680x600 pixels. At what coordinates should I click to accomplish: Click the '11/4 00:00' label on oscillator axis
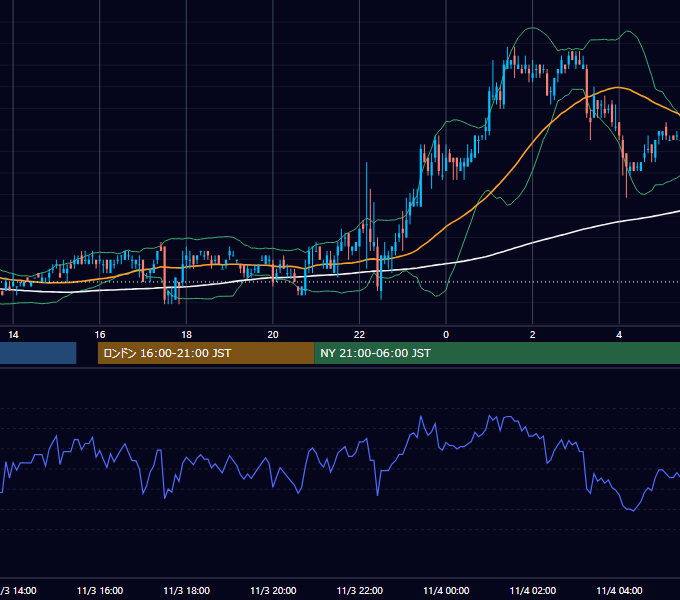pyautogui.click(x=446, y=591)
